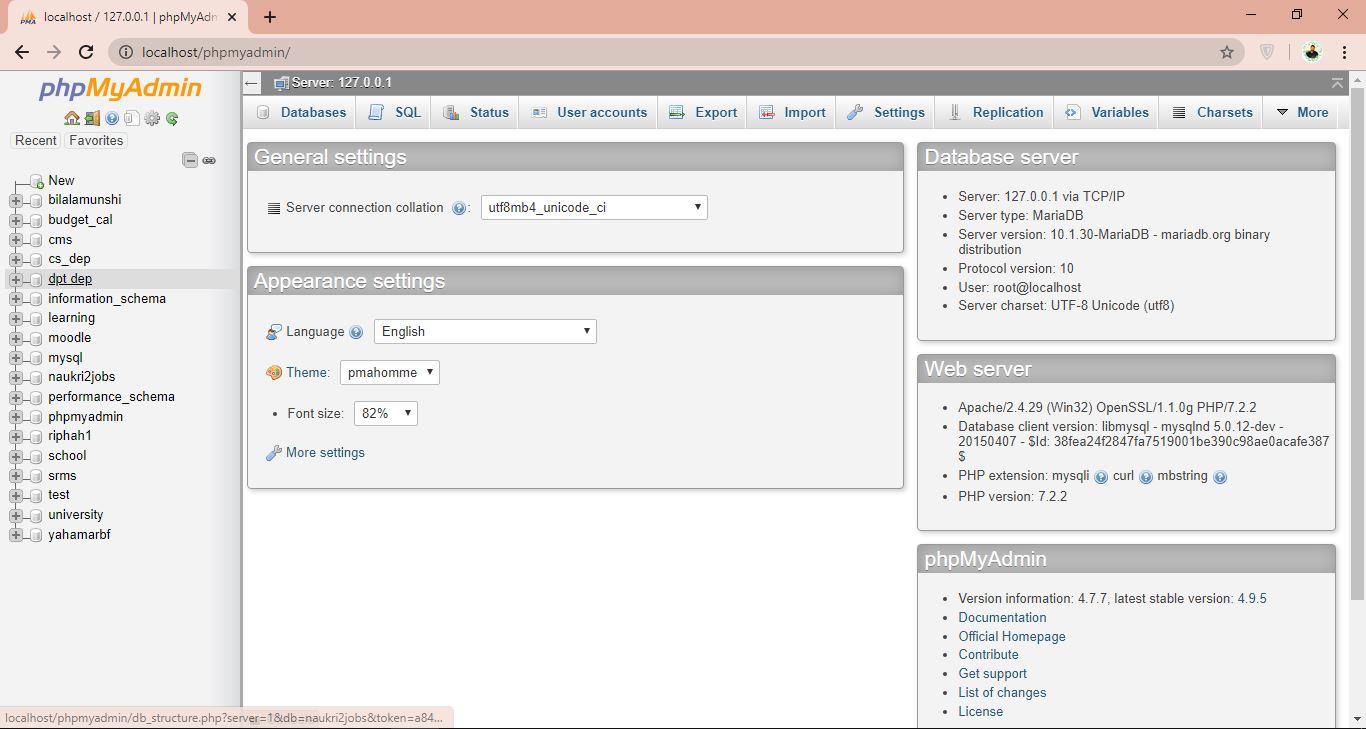The image size is (1366, 729).
Task: Open new browser tab with plus
Action: point(270,17)
